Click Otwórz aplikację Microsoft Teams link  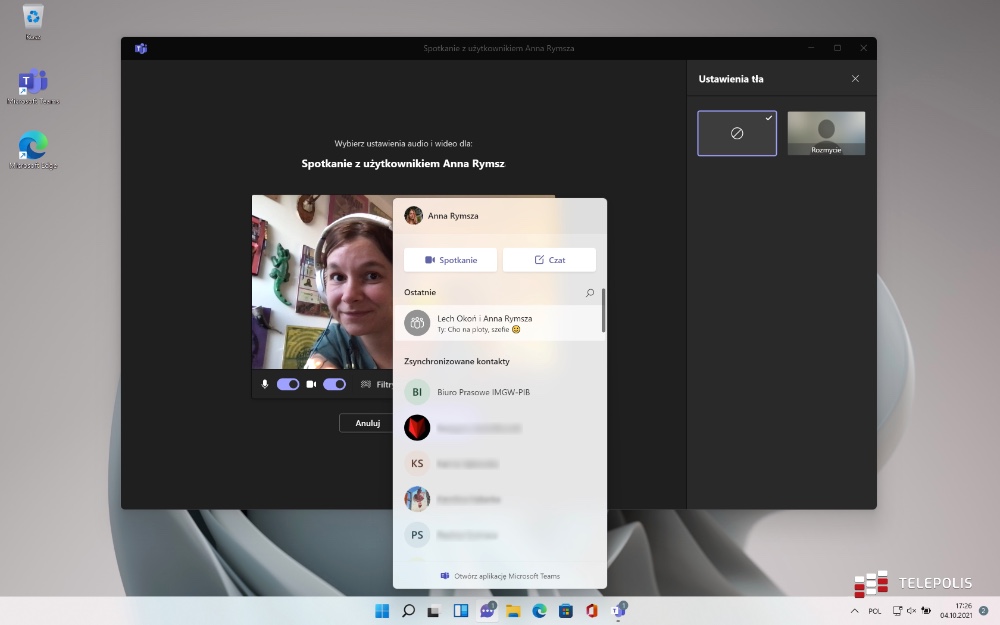(x=500, y=576)
